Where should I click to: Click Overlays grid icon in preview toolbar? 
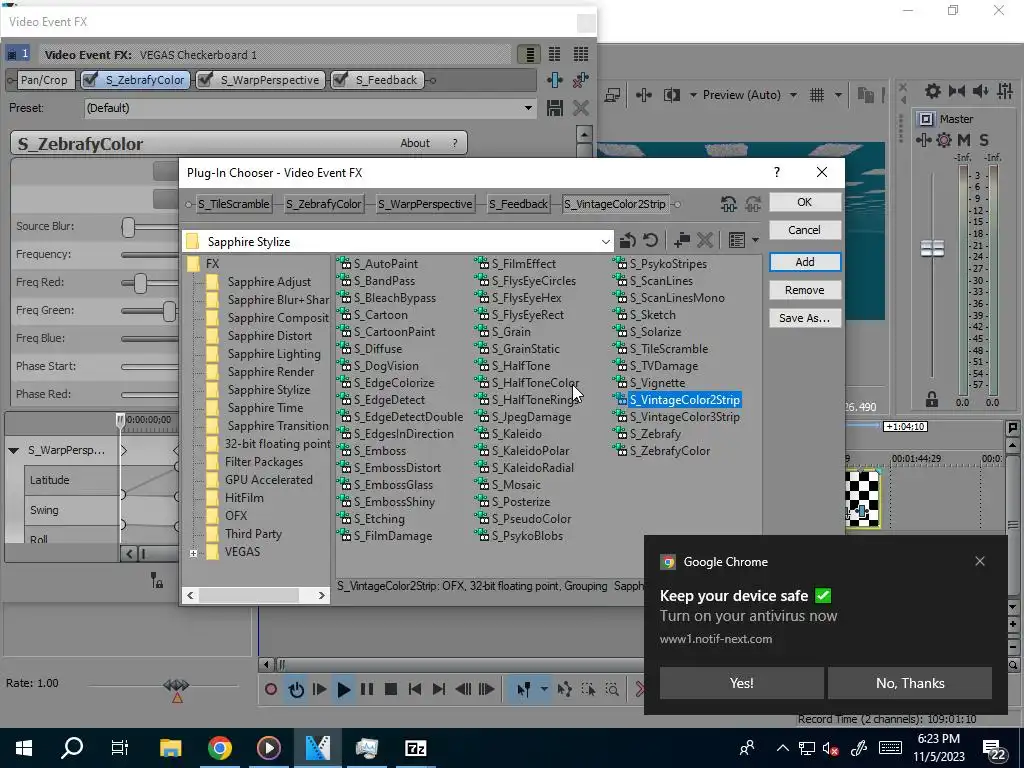point(817,95)
